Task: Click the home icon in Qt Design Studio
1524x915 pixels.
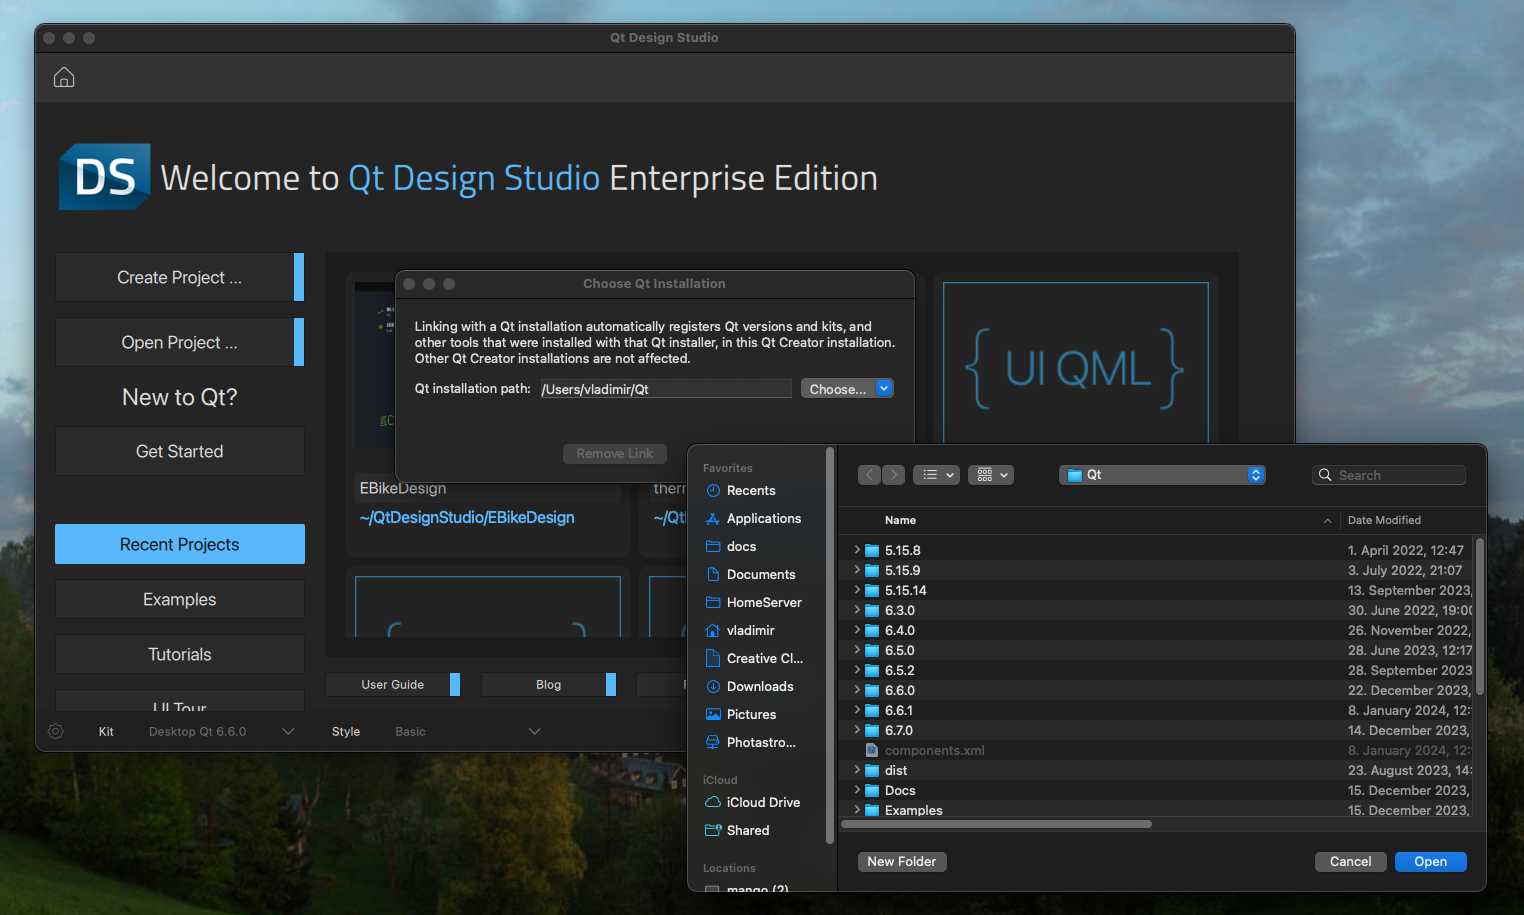Action: click(x=64, y=77)
